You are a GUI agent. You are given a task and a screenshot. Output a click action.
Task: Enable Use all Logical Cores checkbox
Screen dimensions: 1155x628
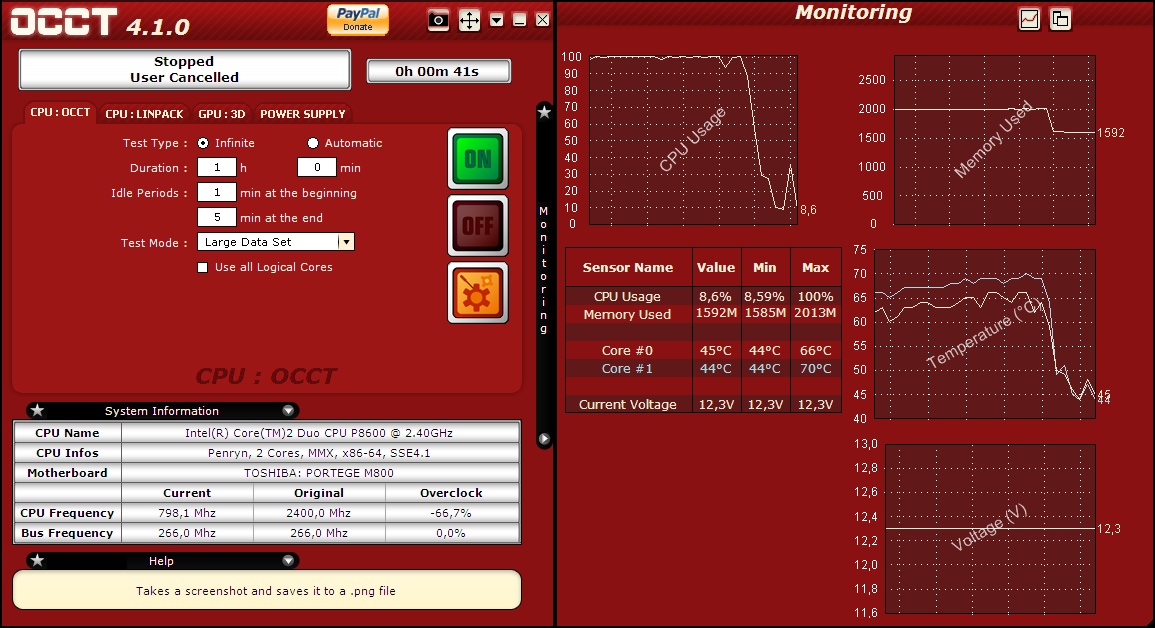203,267
